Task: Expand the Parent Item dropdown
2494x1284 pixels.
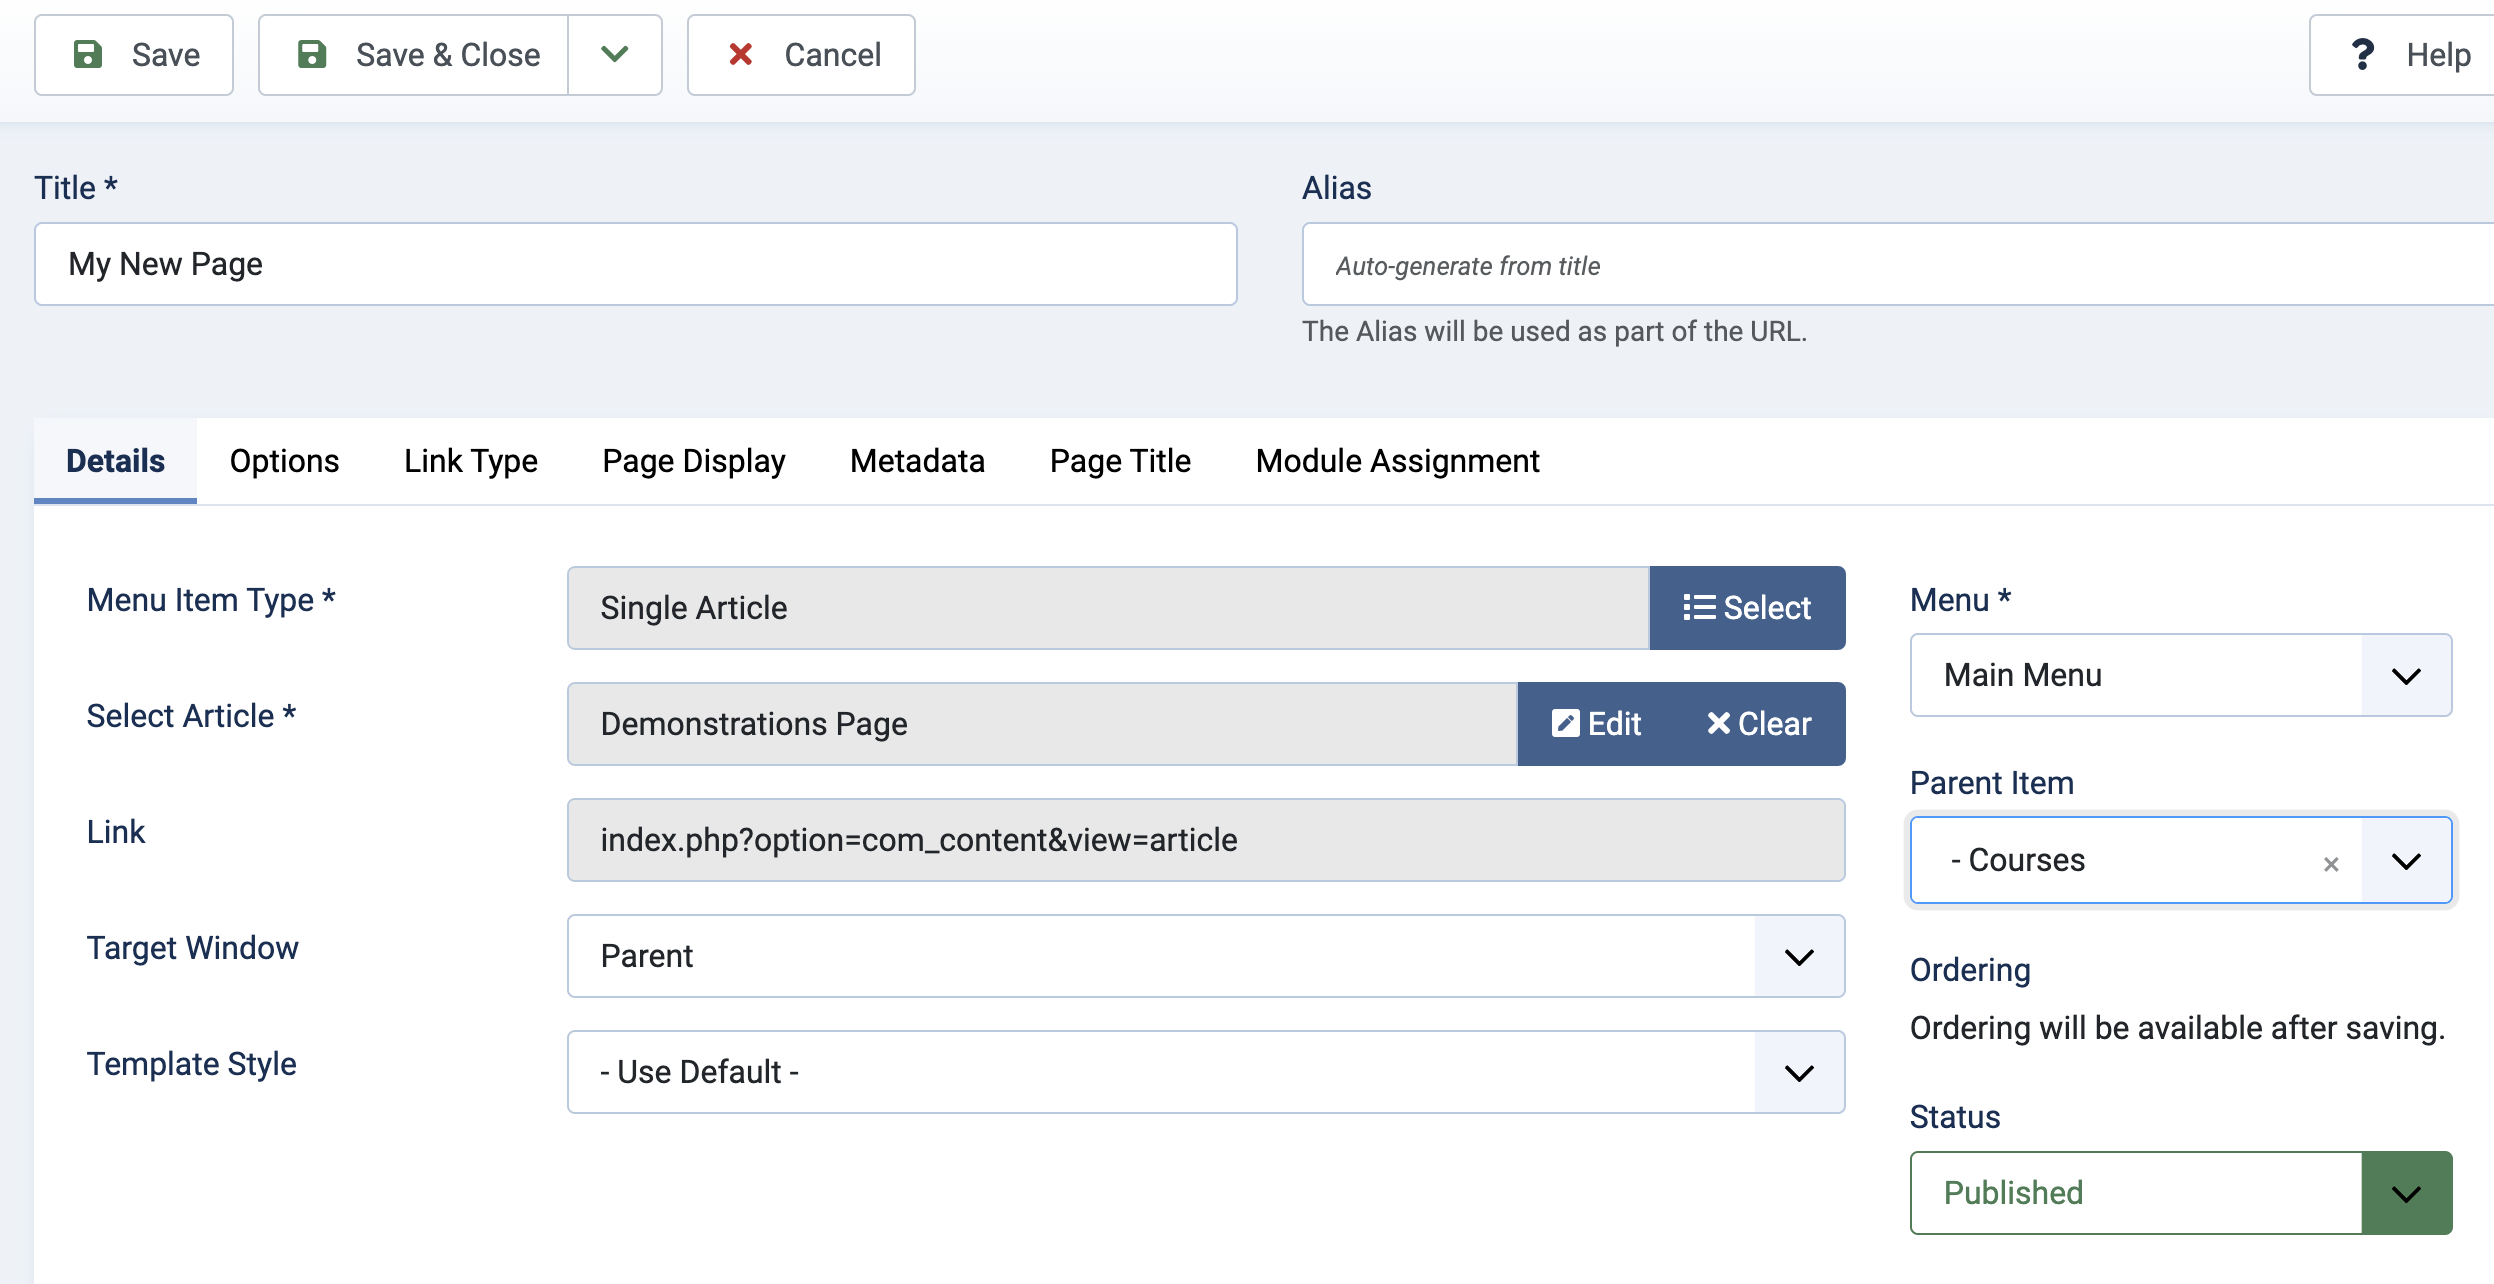Action: pyautogui.click(x=2406, y=860)
